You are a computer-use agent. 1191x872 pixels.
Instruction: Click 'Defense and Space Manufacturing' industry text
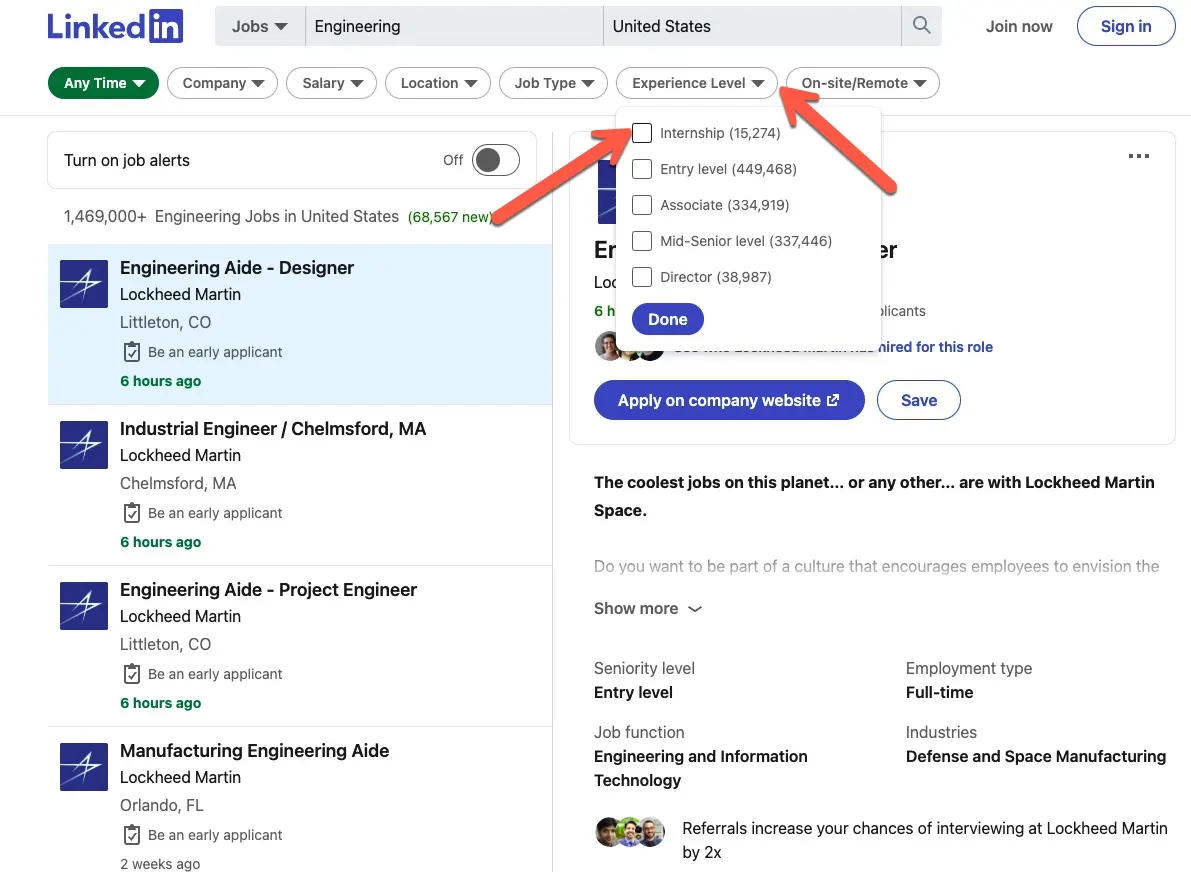point(1036,757)
